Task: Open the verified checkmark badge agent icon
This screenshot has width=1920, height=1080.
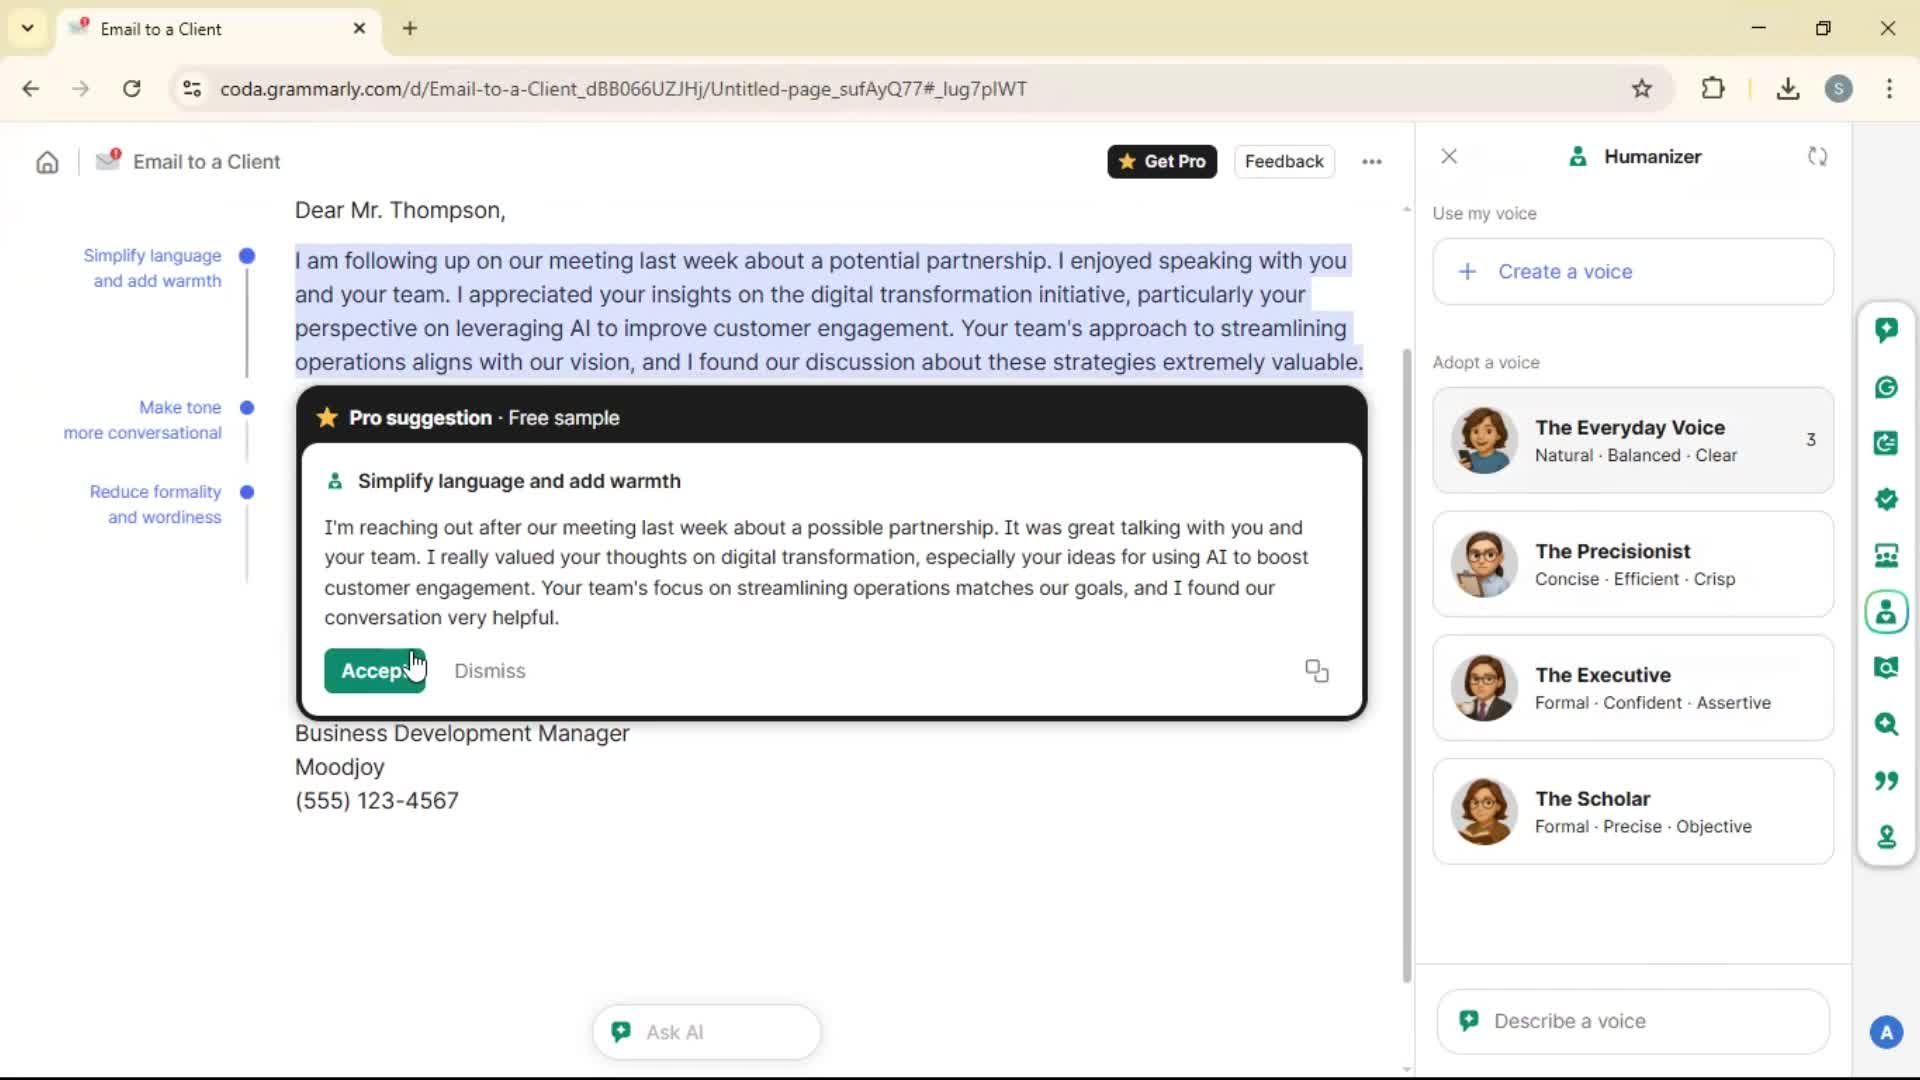Action: [1886, 499]
